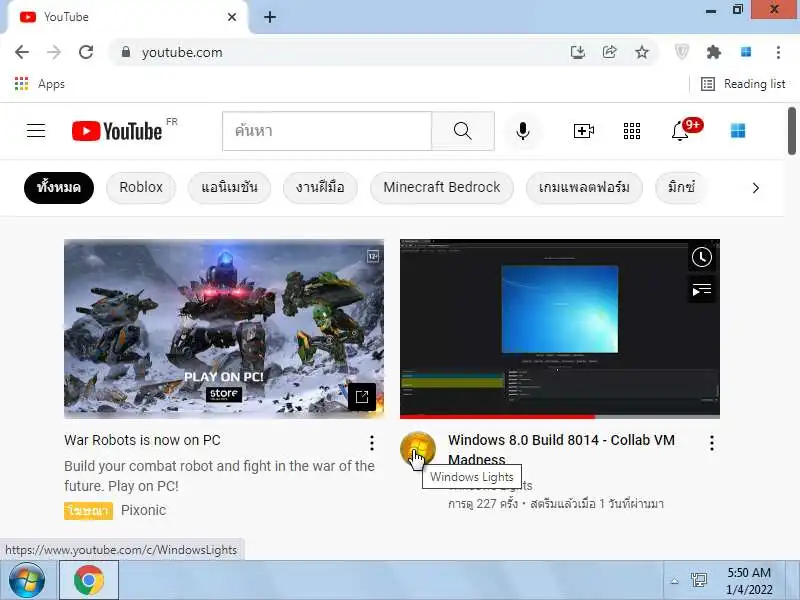Open the shield extension icon

tap(682, 52)
